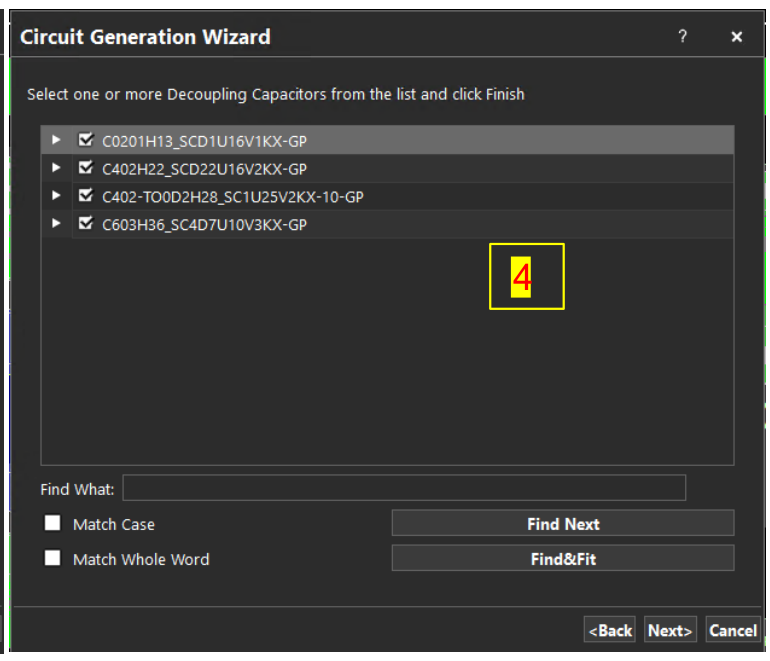Click the Match Case label text
Viewport: 770px width, 661px height.
[114, 524]
